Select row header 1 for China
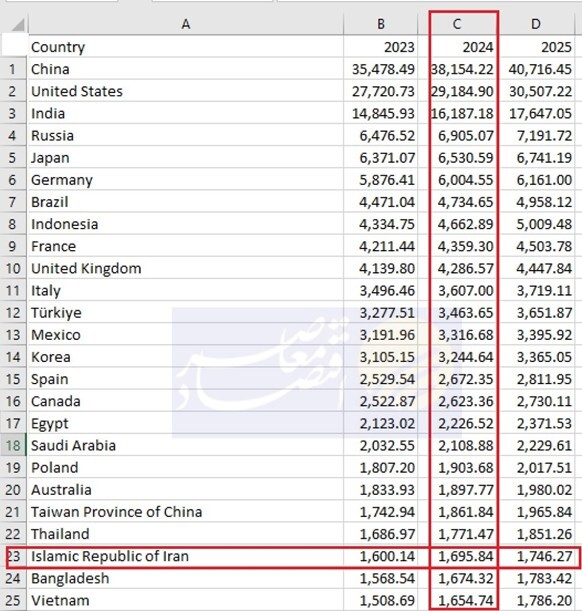This screenshot has height=611, width=582. pyautogui.click(x=13, y=69)
